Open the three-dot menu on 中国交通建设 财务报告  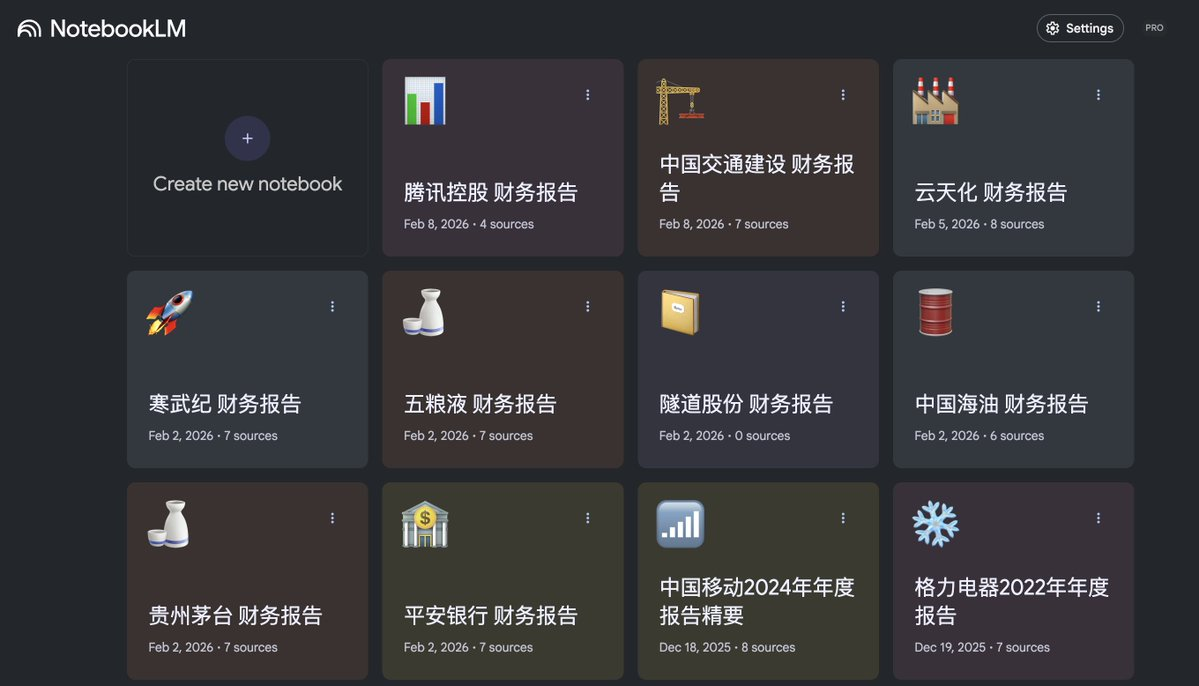[843, 95]
